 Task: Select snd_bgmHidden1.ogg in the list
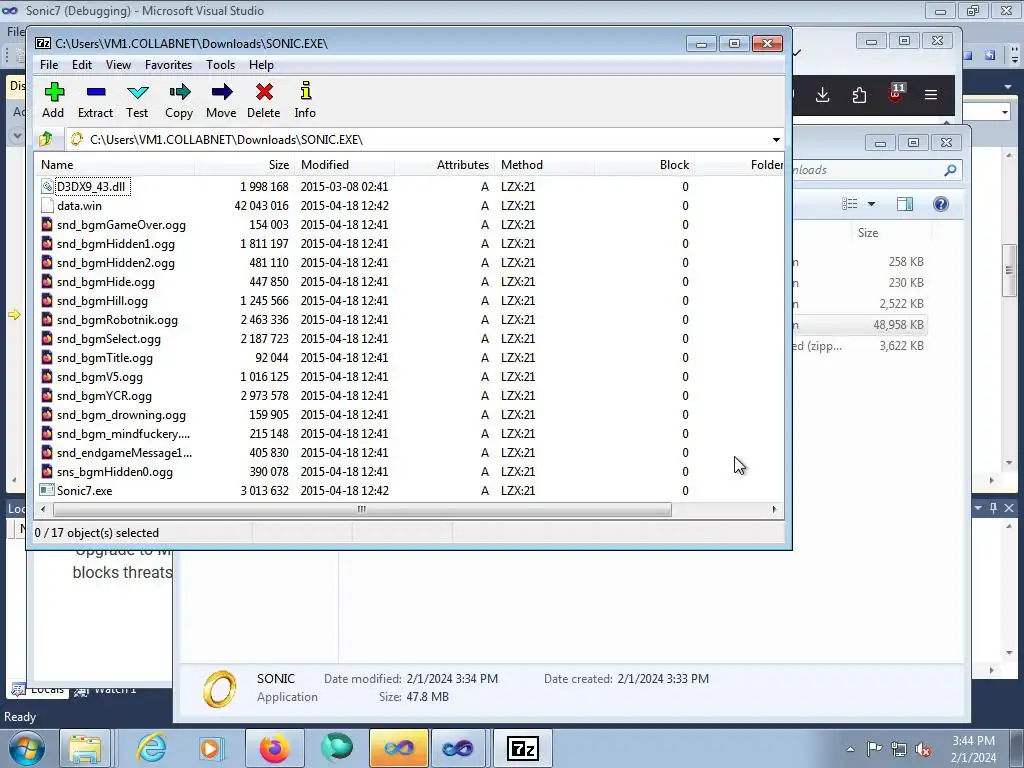[x=116, y=244]
